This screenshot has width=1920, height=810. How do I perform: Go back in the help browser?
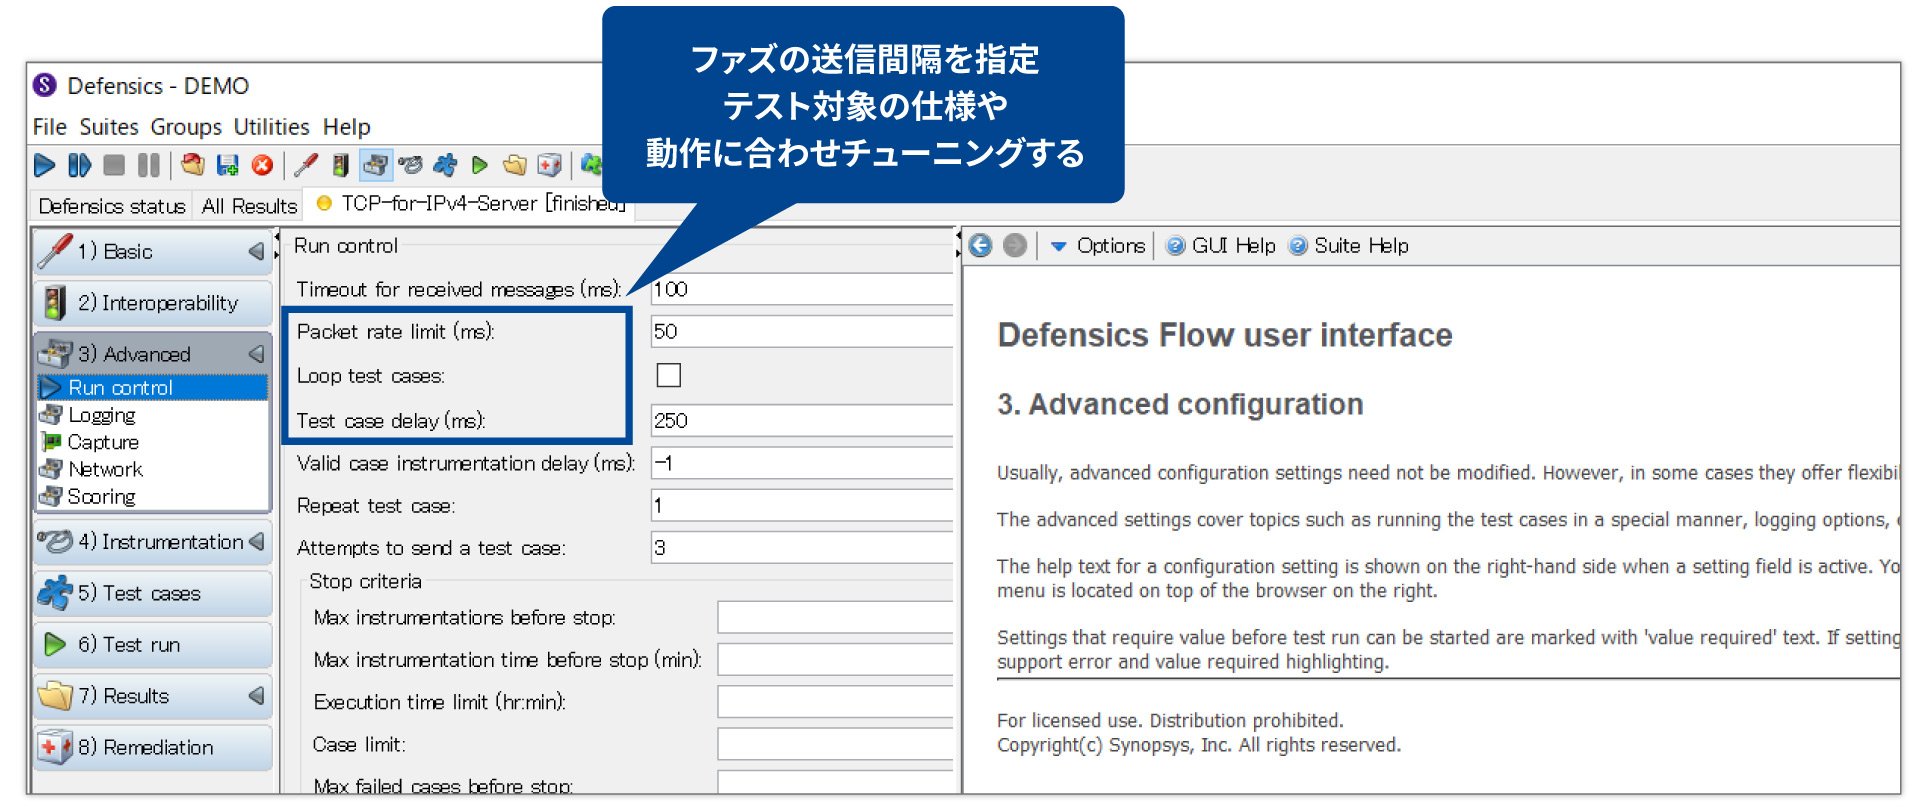pos(981,245)
